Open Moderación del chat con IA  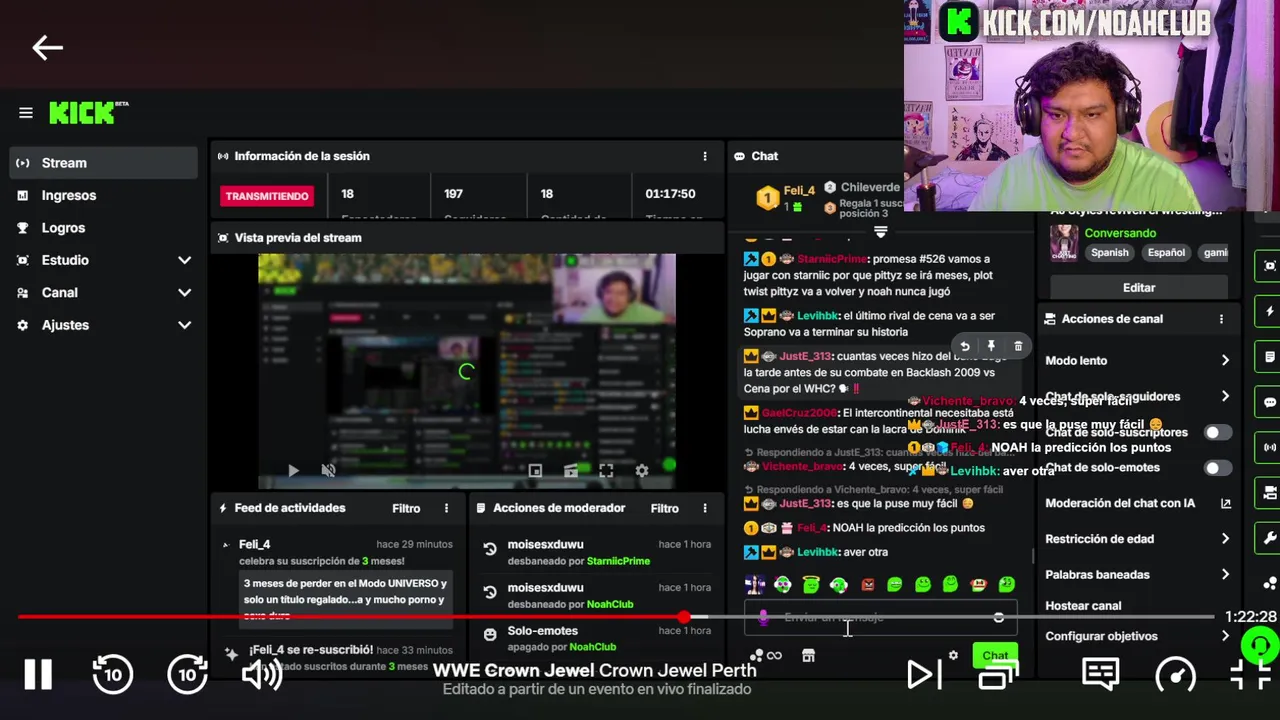point(1138,503)
